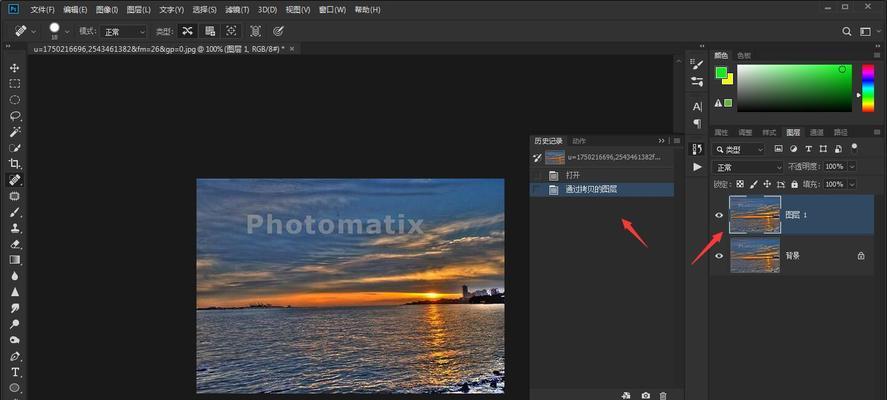Screen dimensions: 887x400
Task: Create new document from current state
Action: click(626, 395)
